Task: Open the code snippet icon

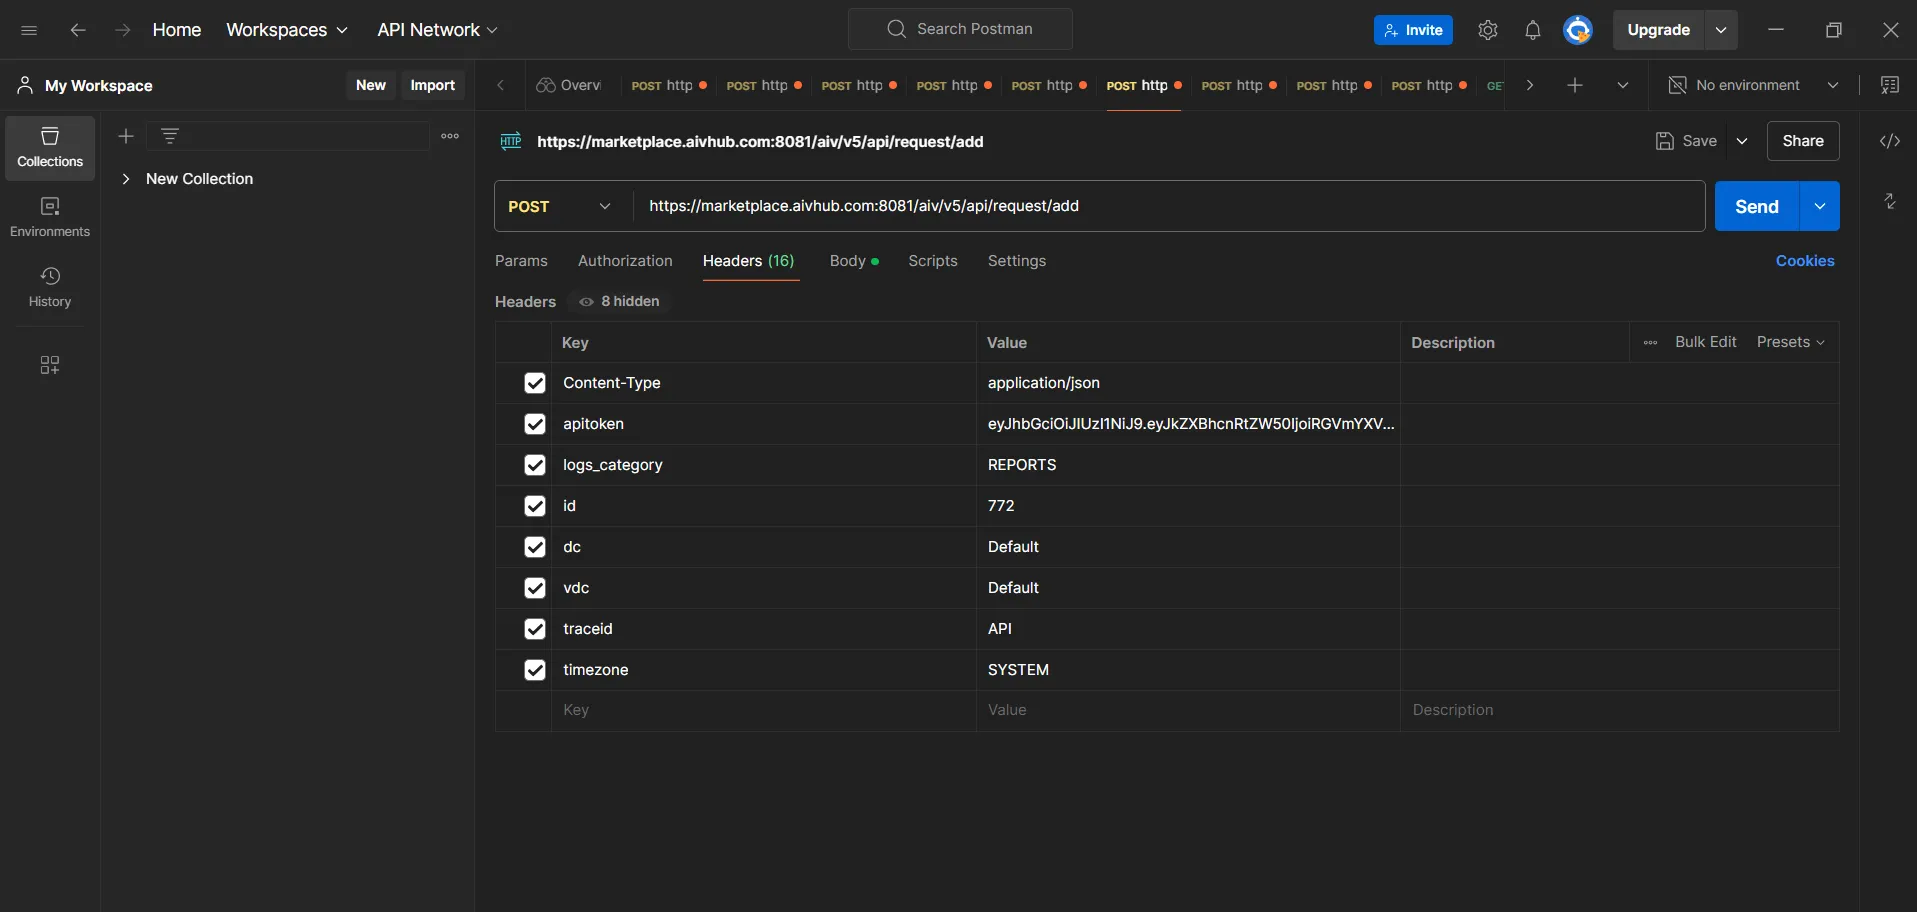Action: (x=1890, y=141)
